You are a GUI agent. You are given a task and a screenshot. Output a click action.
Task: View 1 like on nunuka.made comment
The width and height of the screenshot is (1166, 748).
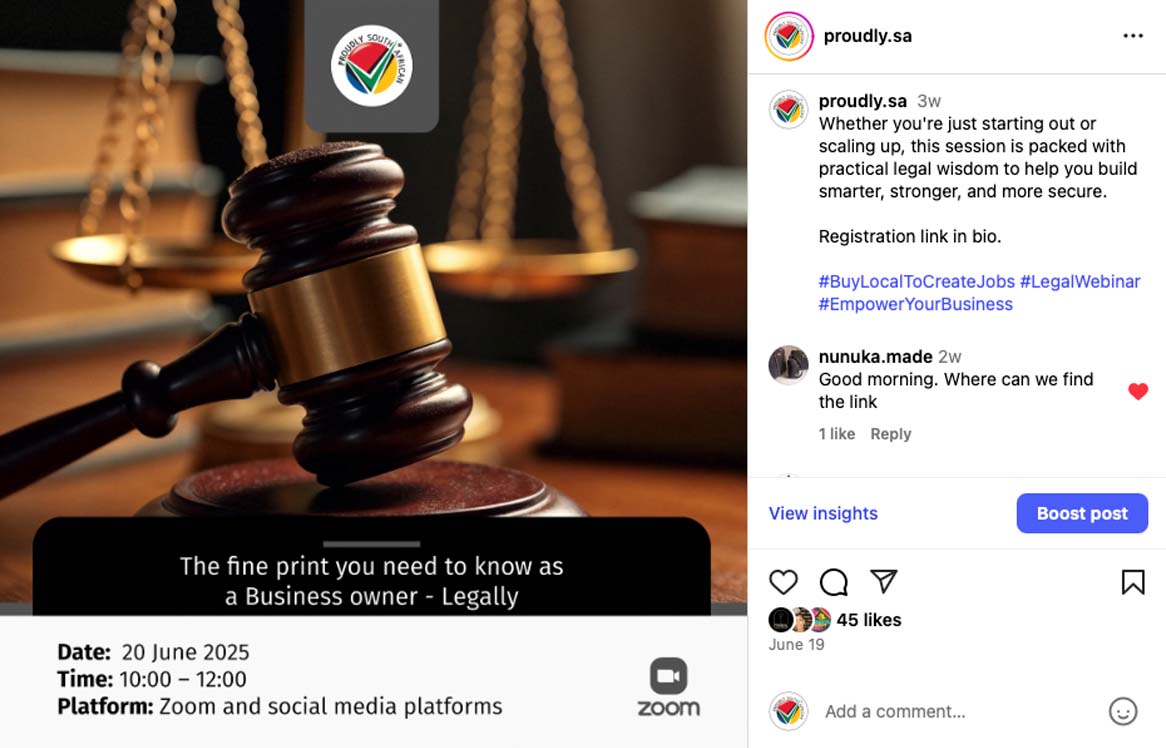tap(837, 433)
